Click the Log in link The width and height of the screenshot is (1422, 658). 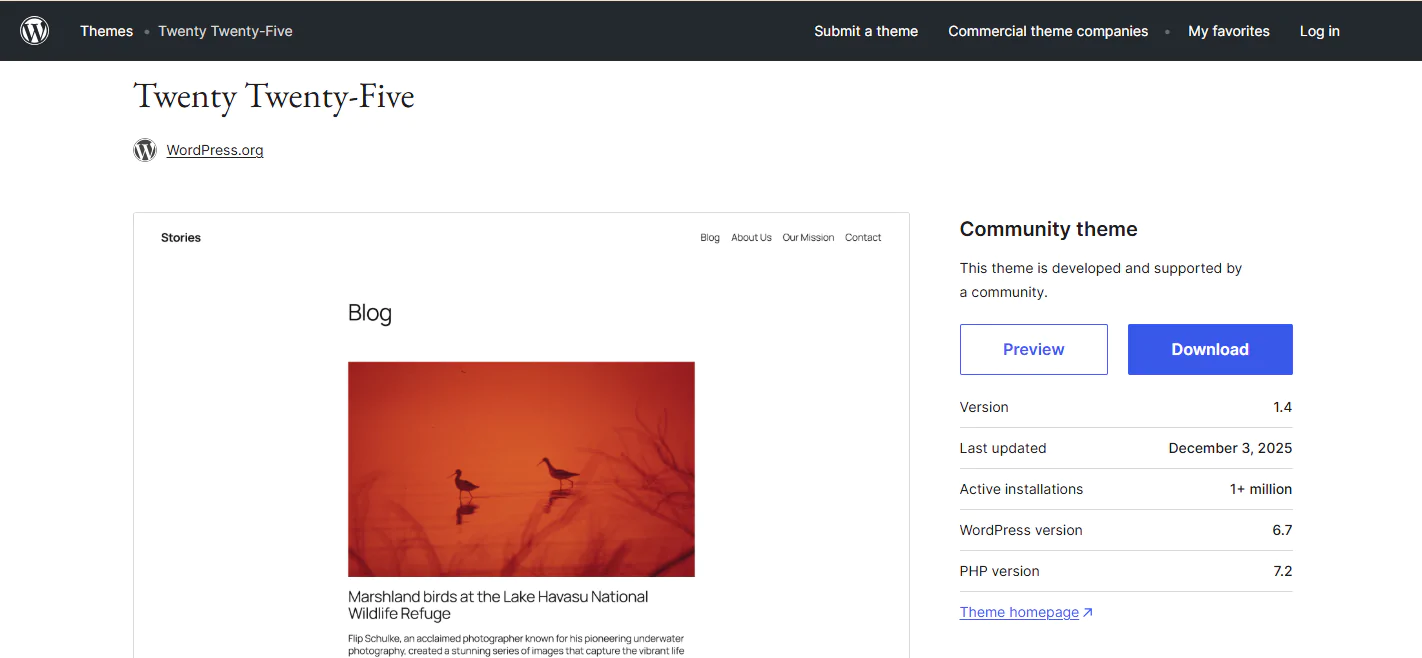point(1319,31)
